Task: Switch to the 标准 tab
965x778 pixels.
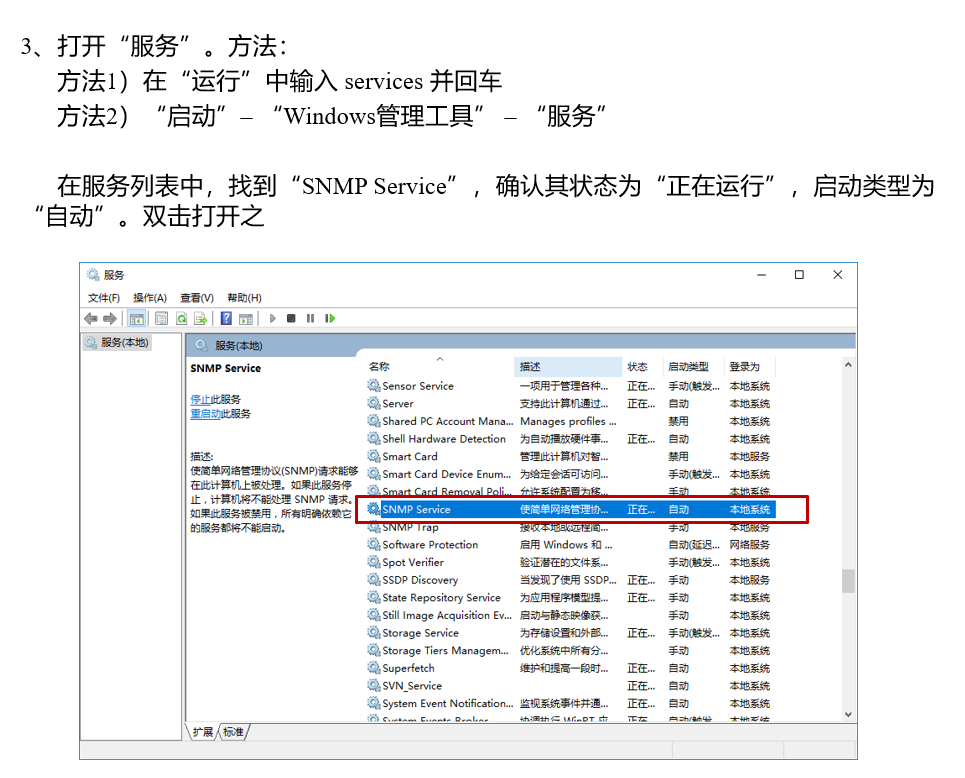Action: coord(233,732)
